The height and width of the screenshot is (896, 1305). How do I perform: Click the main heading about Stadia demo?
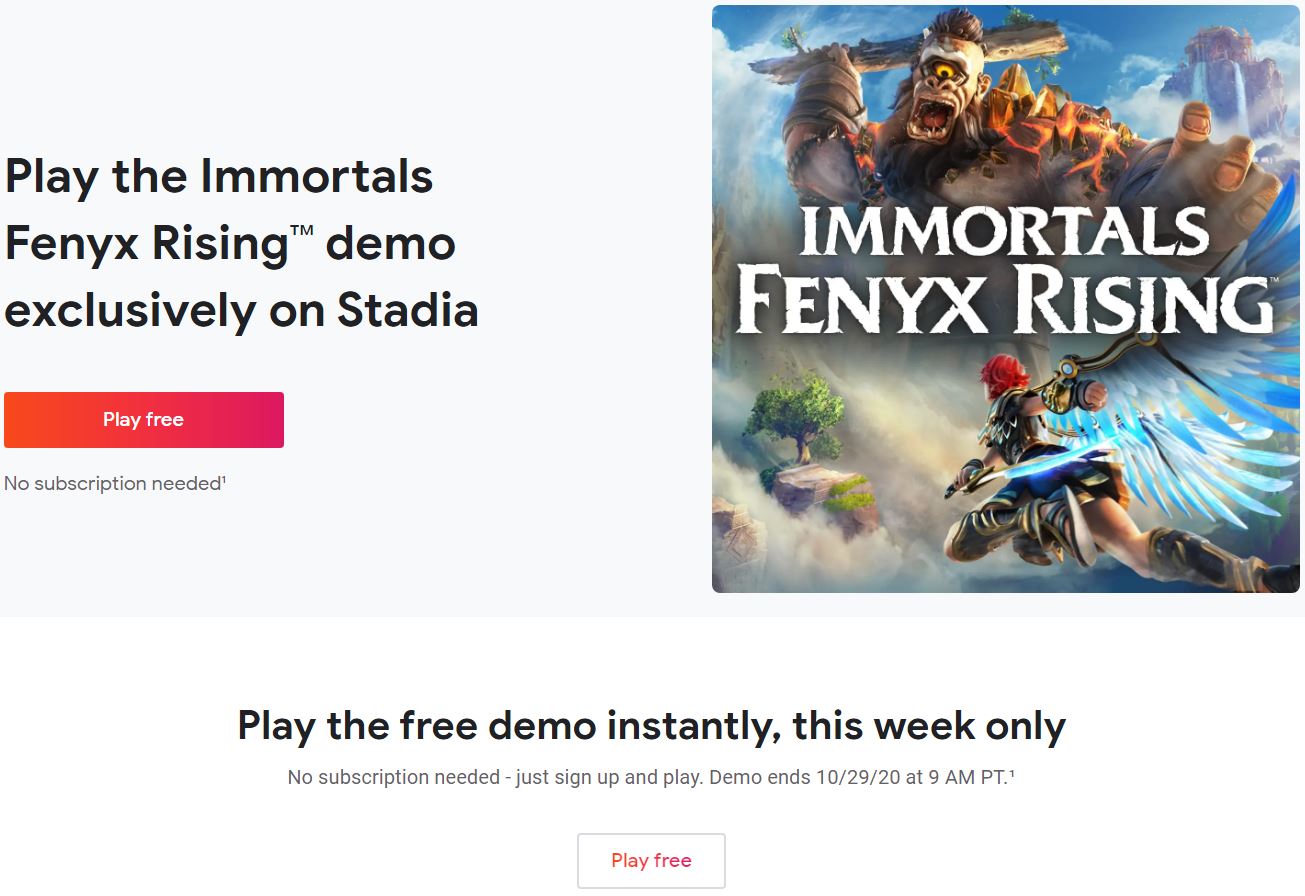pos(241,244)
